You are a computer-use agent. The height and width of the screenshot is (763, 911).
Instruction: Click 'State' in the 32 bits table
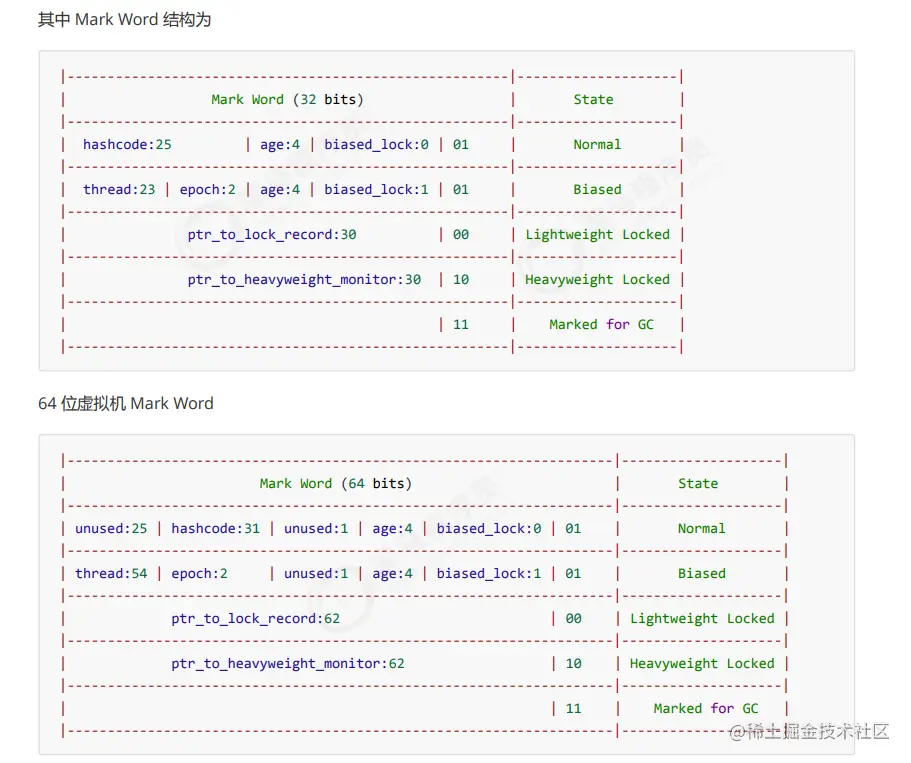[593, 99]
